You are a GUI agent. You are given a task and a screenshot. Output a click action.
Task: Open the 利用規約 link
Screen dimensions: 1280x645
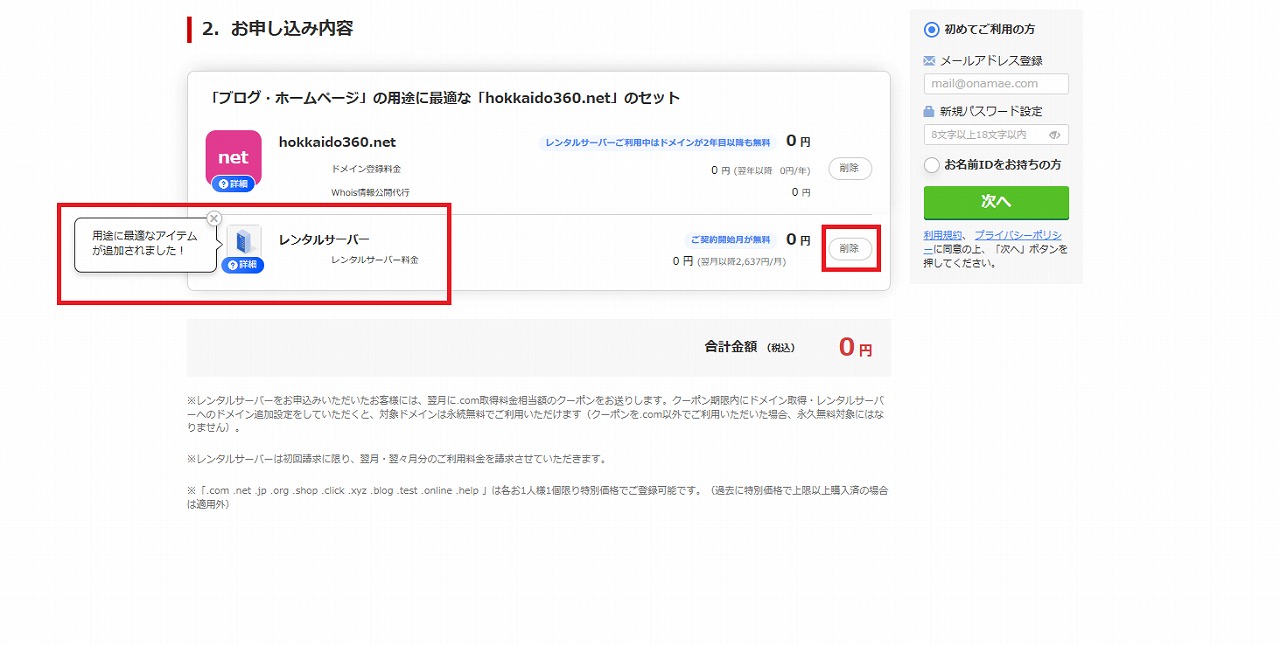(x=944, y=235)
